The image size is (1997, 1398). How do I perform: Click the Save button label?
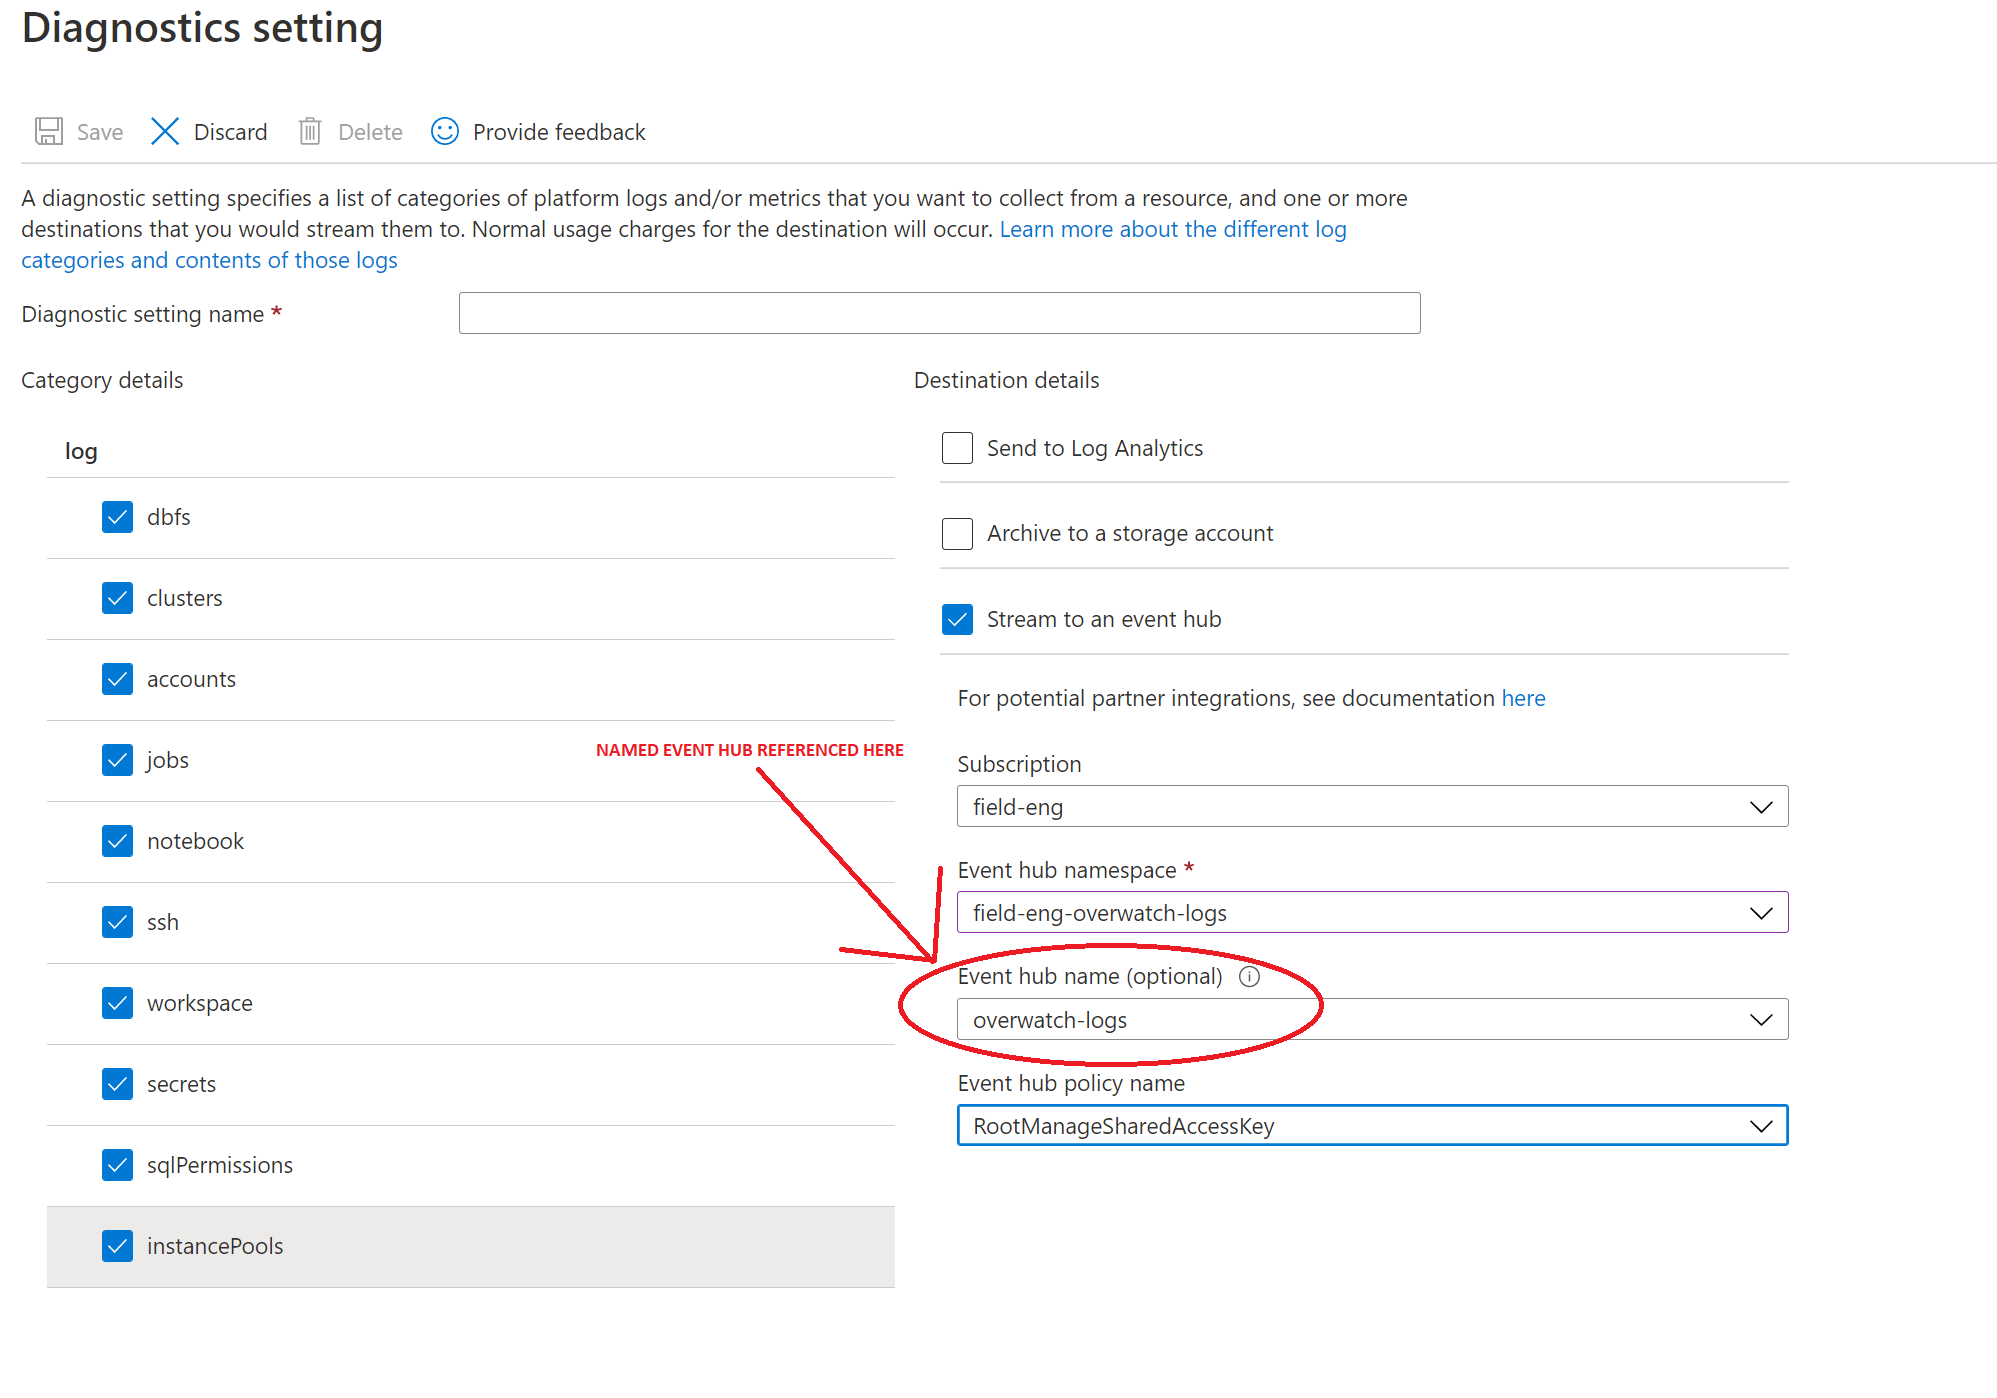(x=100, y=132)
